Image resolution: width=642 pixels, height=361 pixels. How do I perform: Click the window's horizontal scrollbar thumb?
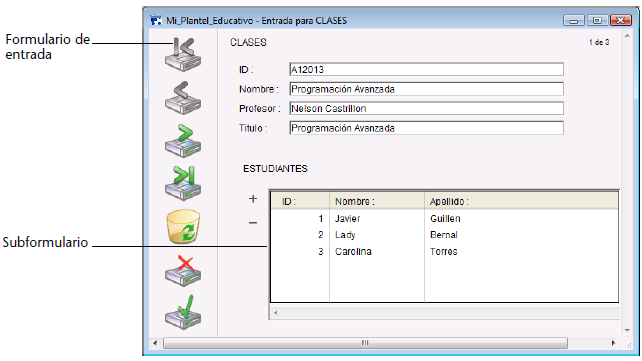point(365,343)
